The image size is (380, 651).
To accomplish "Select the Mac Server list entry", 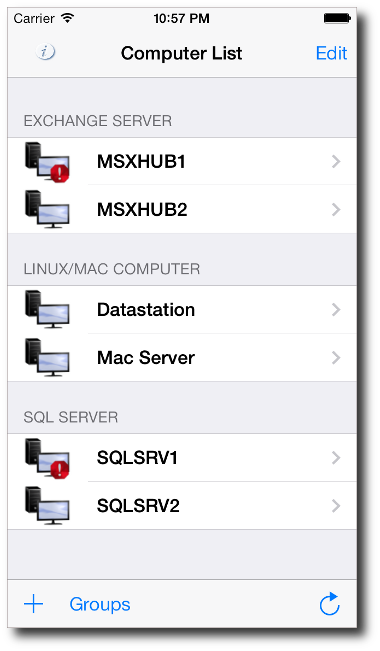I will tap(182, 357).
